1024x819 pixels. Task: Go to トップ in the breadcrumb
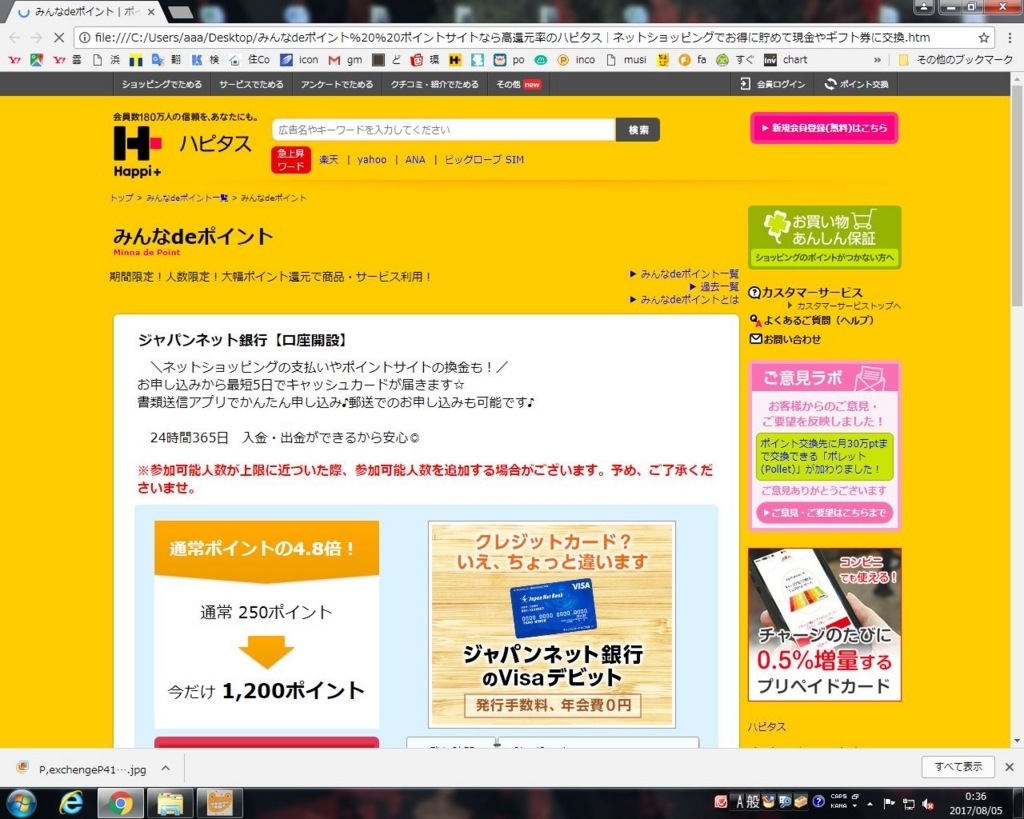click(121, 198)
